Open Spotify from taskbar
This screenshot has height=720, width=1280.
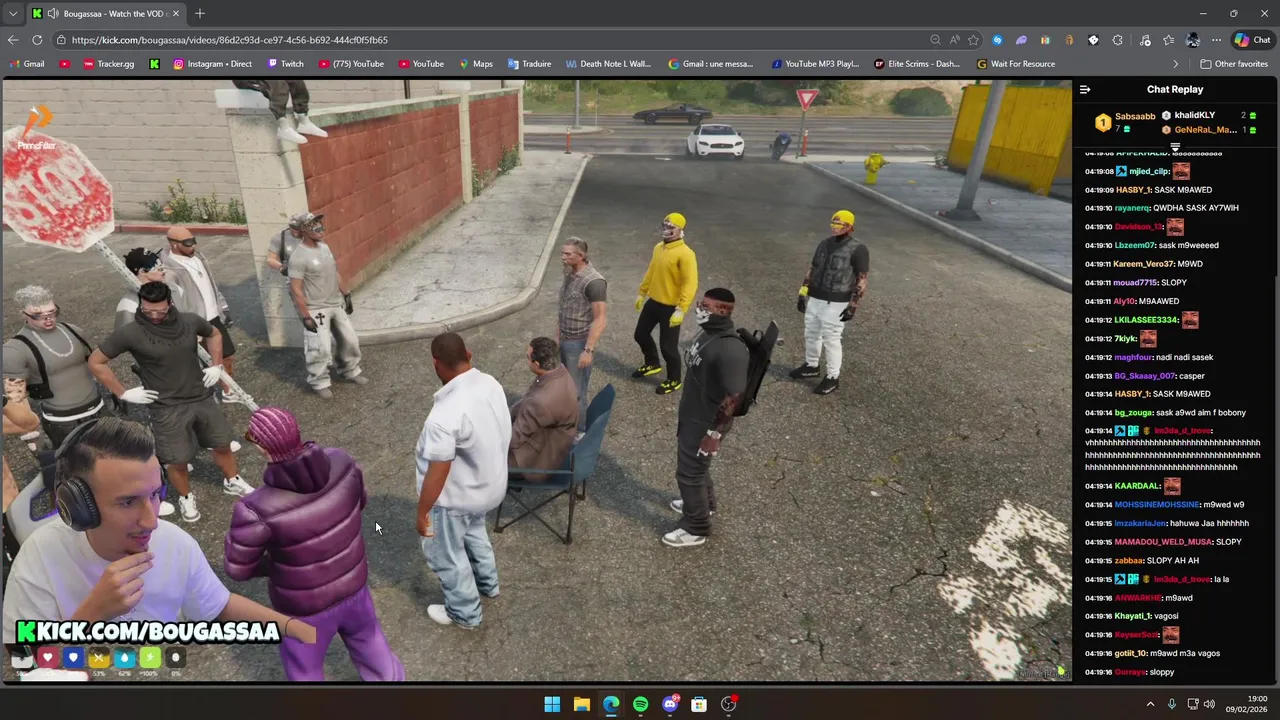[640, 704]
